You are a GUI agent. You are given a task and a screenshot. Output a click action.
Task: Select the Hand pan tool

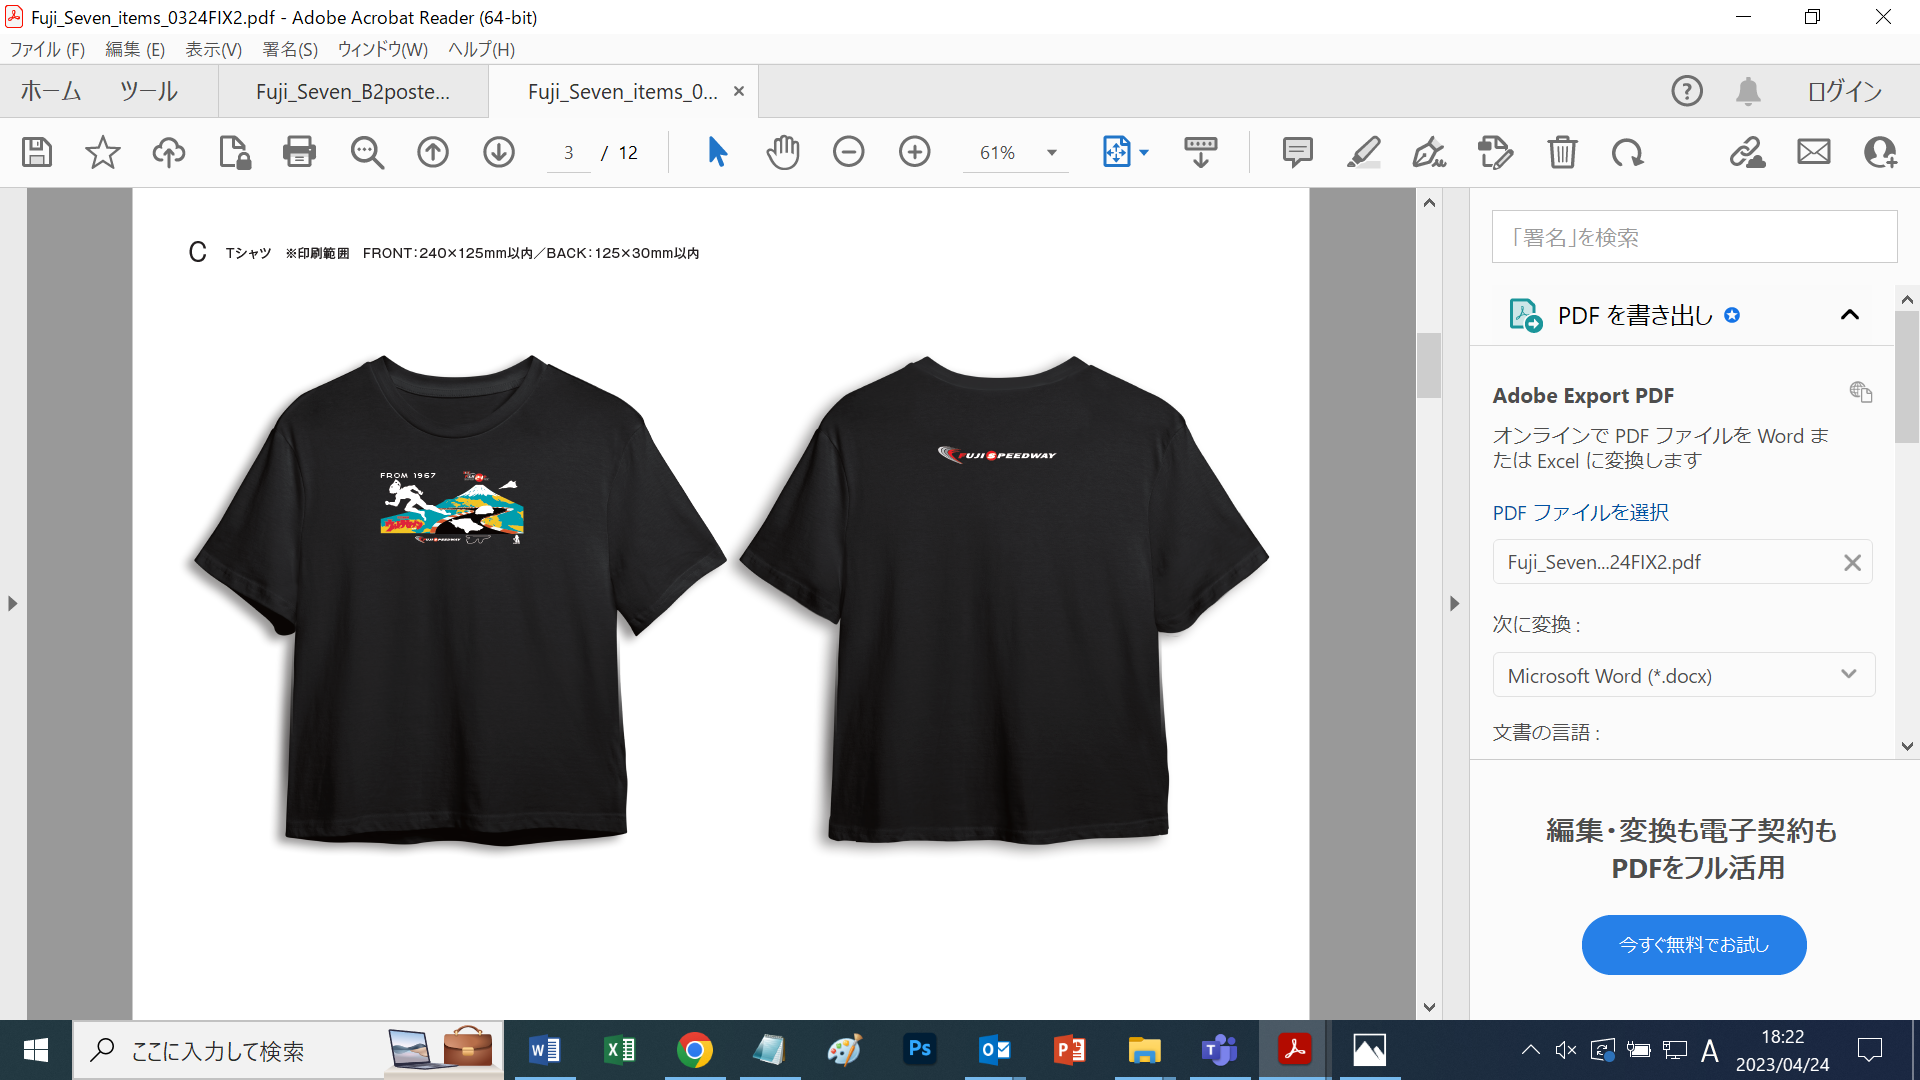coord(783,152)
